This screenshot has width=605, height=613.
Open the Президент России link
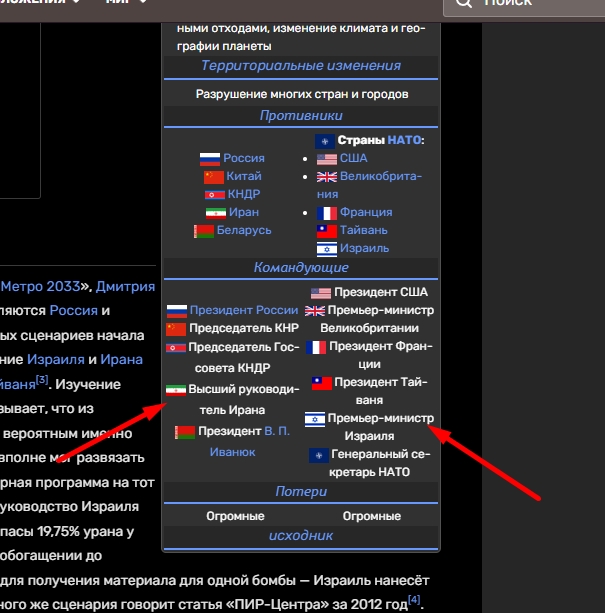(x=244, y=310)
